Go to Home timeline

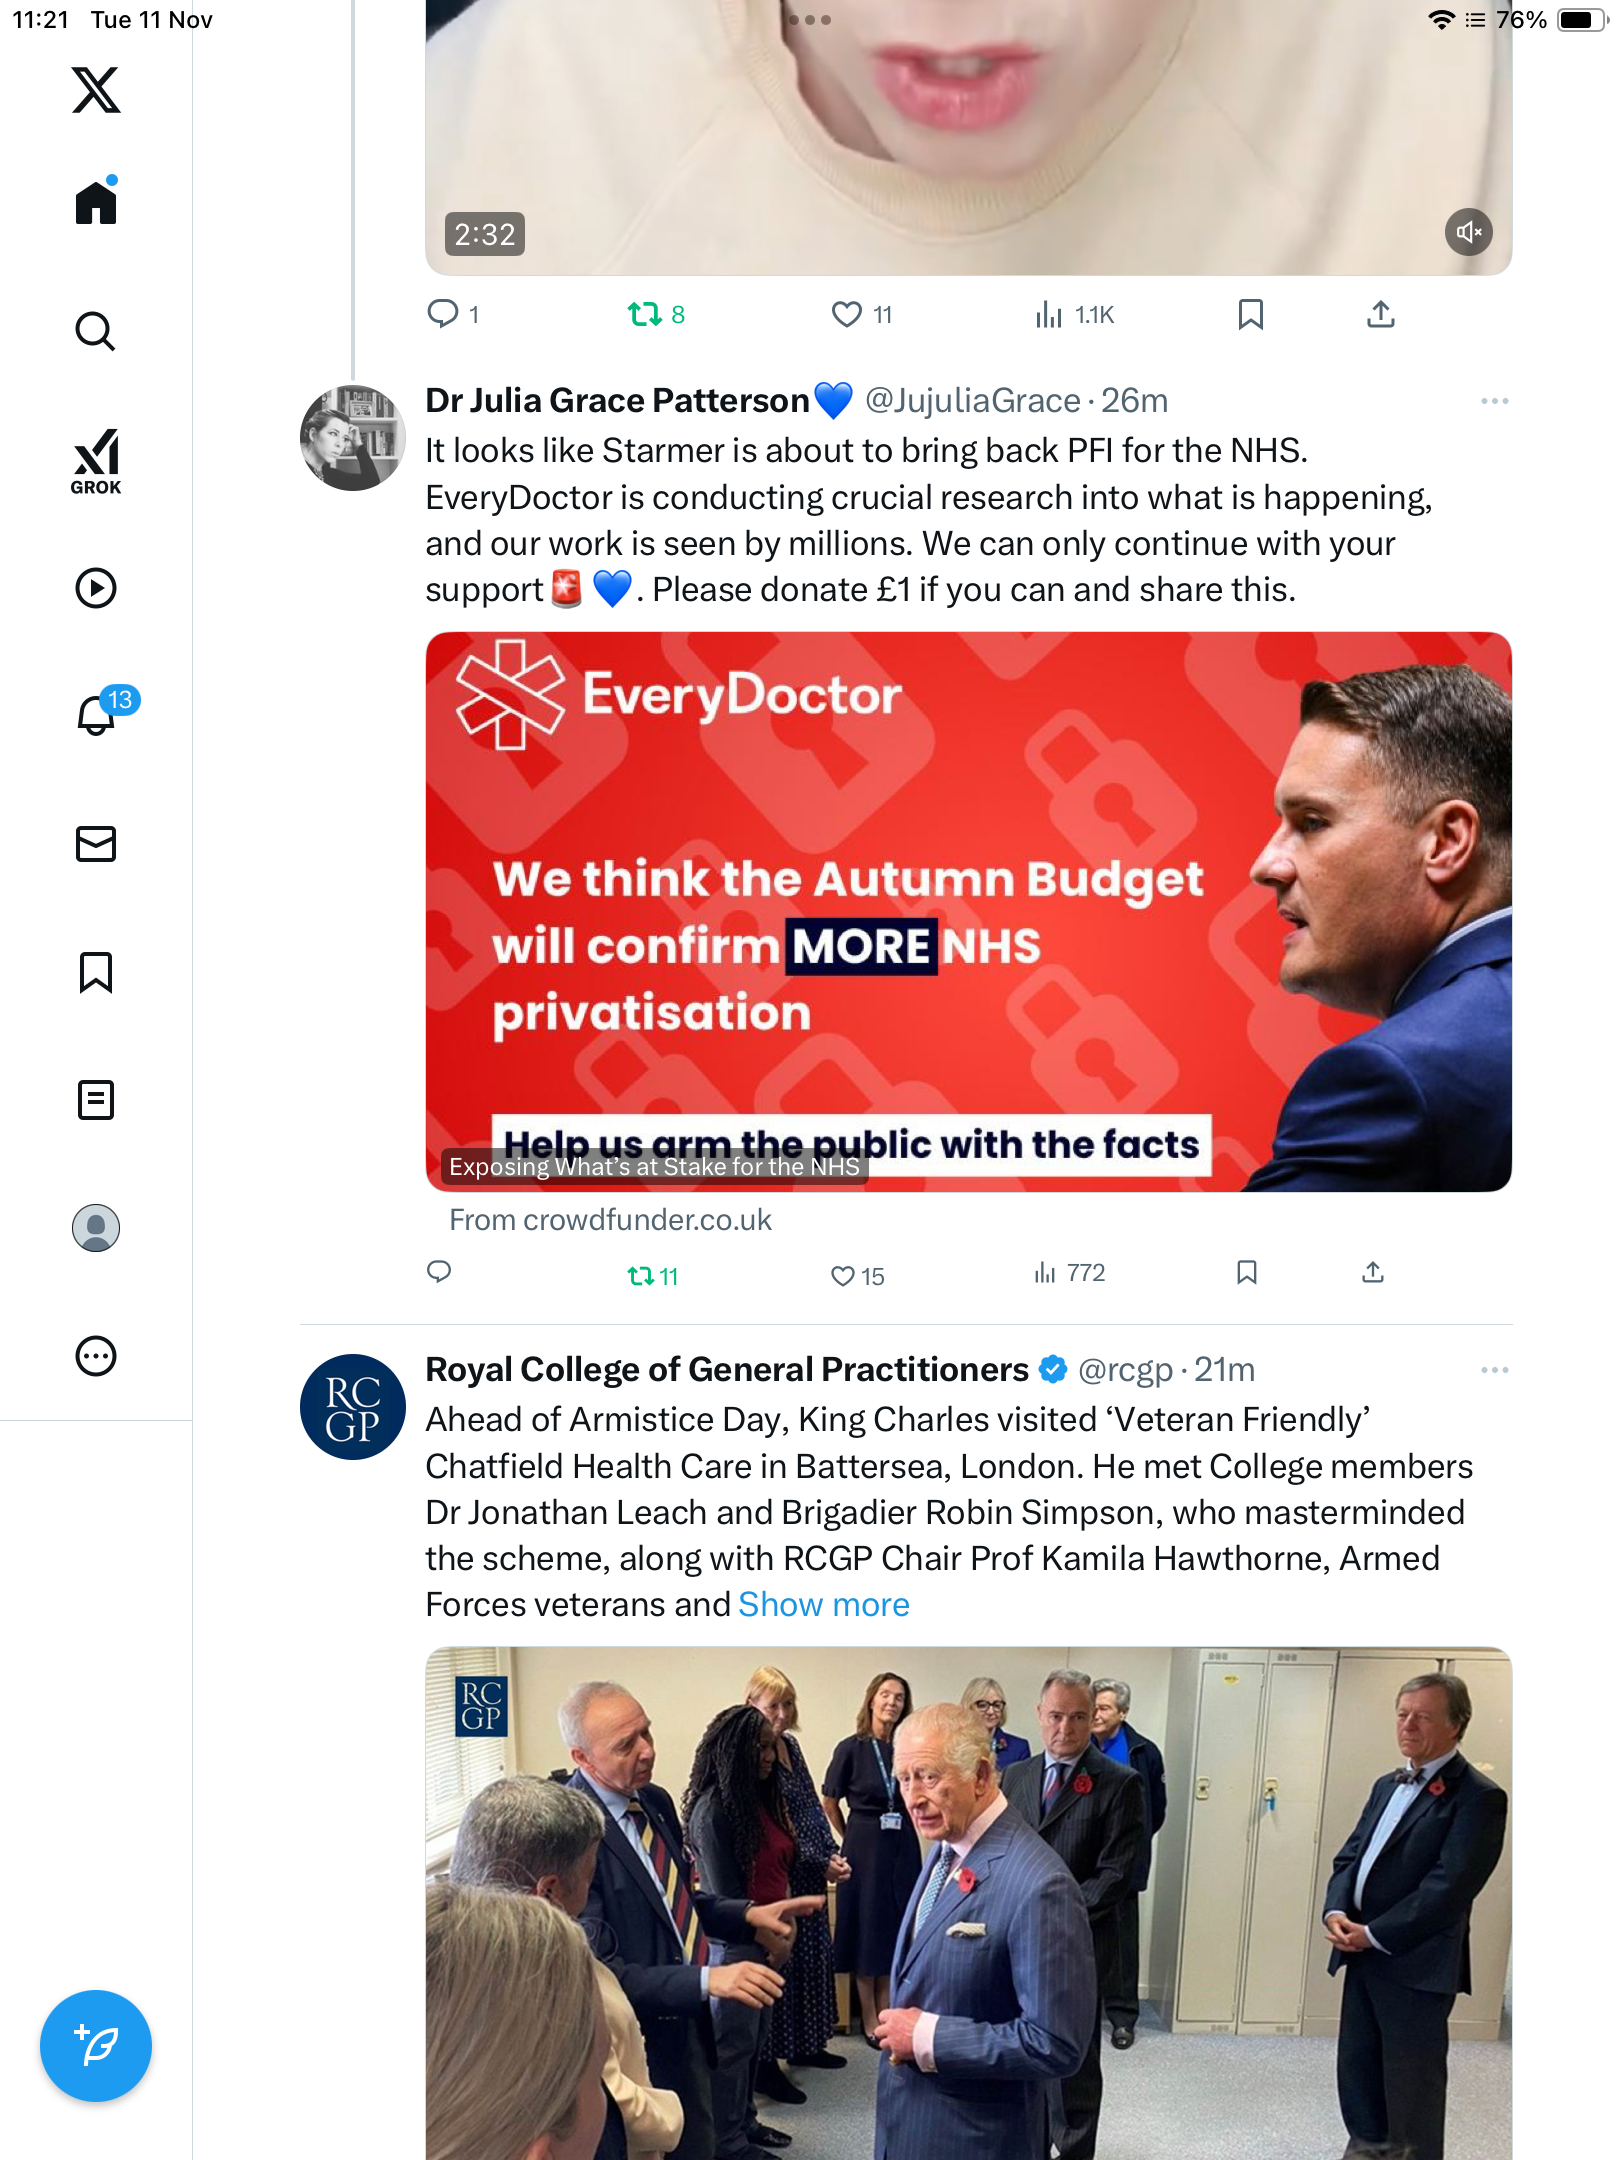(x=96, y=203)
